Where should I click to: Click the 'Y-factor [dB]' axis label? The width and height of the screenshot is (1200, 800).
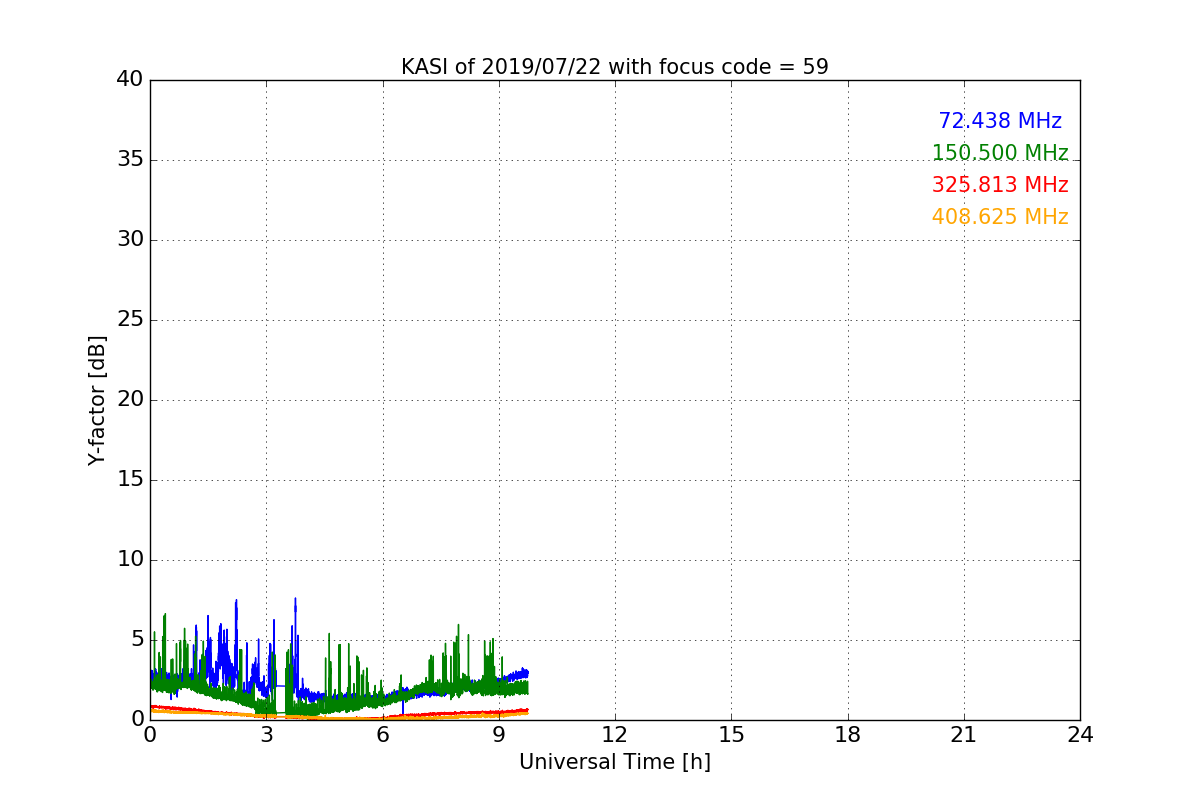click(97, 400)
